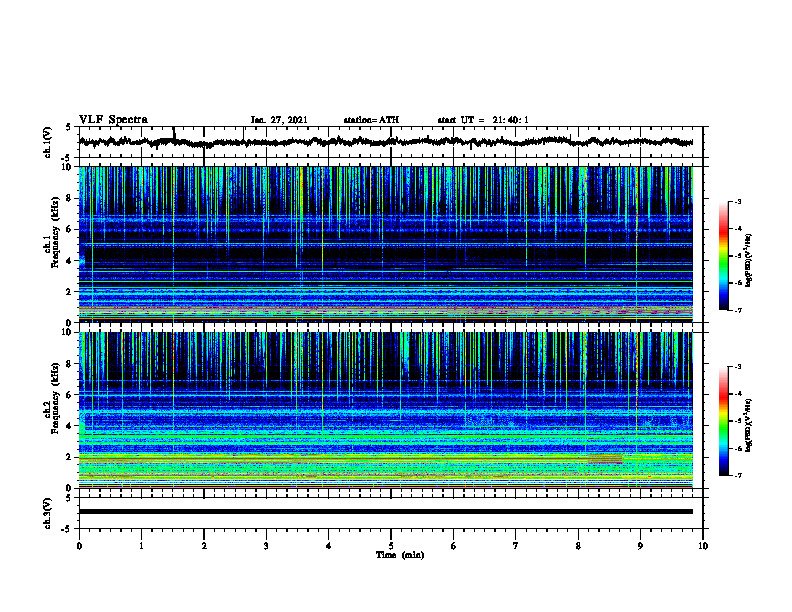Click the "5" tick on time axis

[391, 546]
